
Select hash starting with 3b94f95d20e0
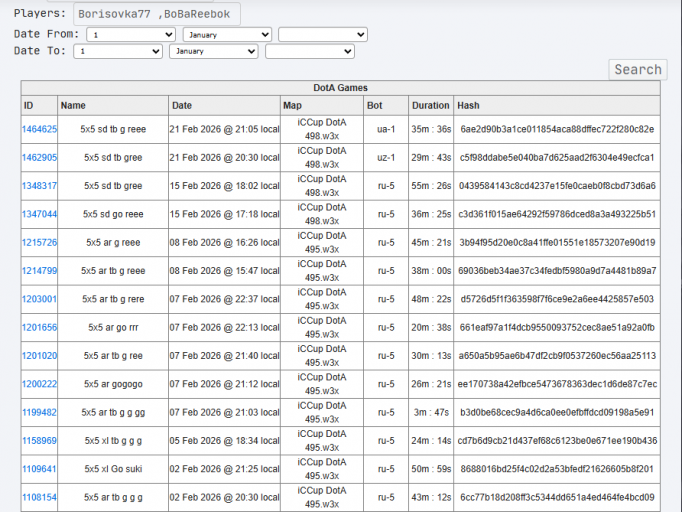(557, 242)
